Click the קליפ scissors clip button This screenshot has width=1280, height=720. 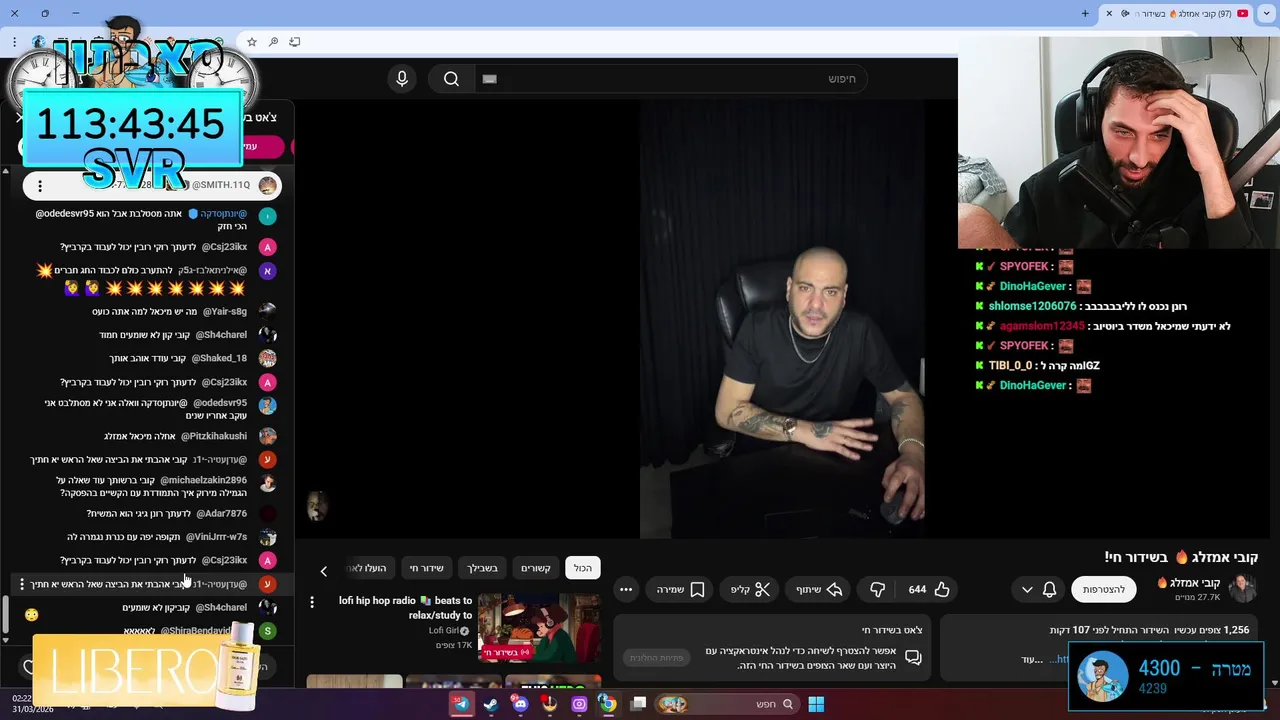pos(750,590)
